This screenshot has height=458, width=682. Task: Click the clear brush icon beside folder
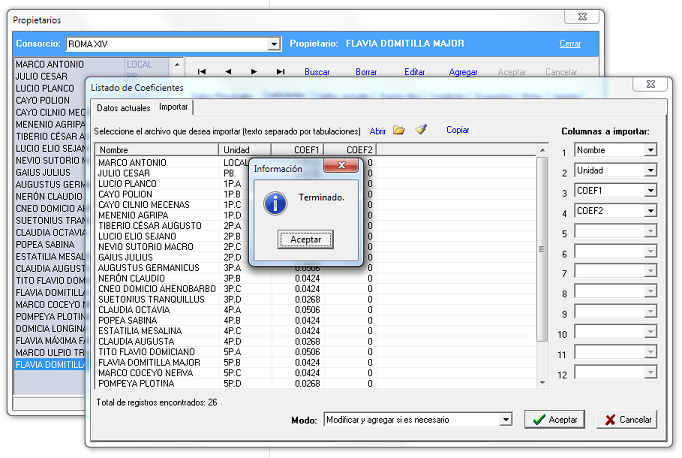coord(421,130)
